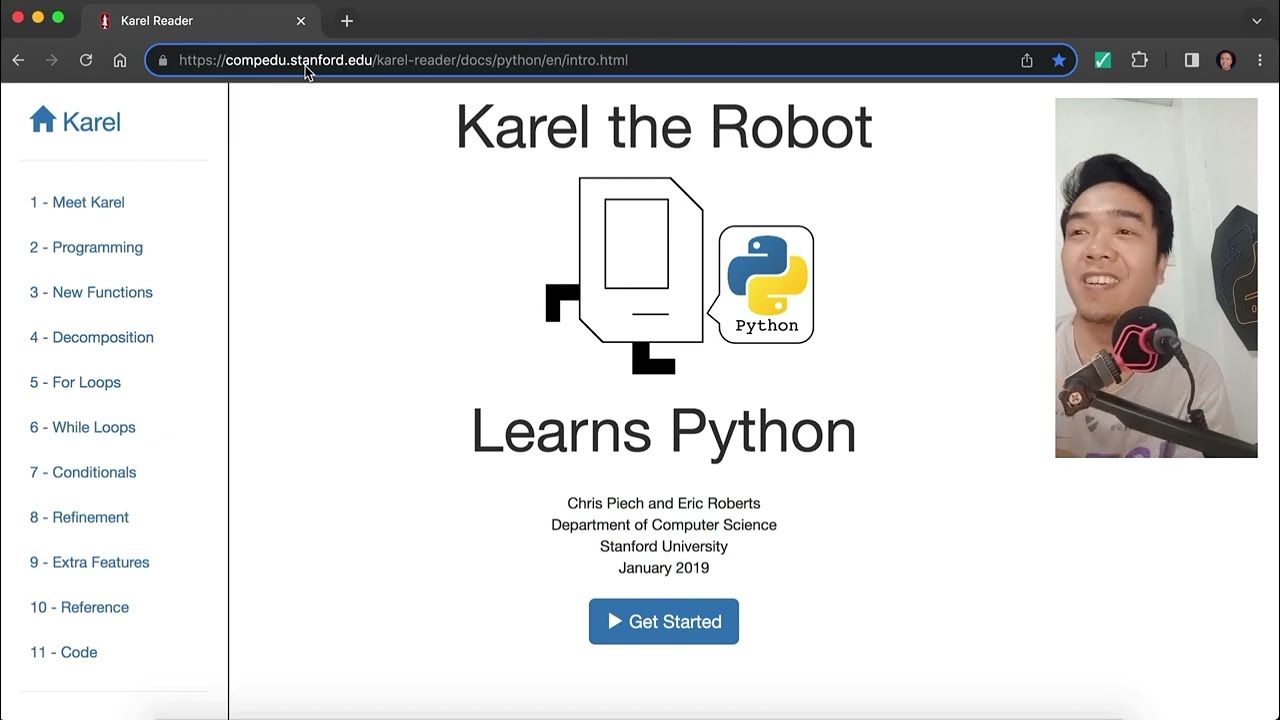Open chapter 10 - Reference
The width and height of the screenshot is (1280, 720).
point(79,607)
